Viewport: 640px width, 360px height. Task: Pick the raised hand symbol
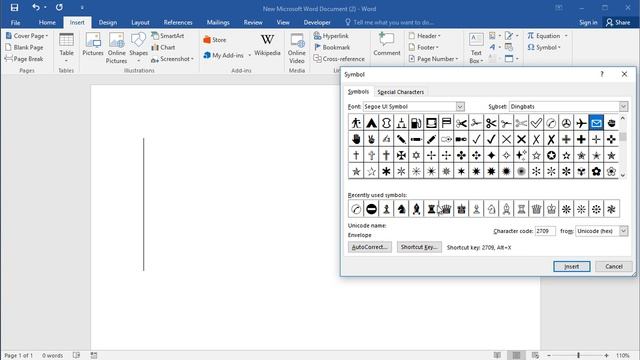[356, 139]
